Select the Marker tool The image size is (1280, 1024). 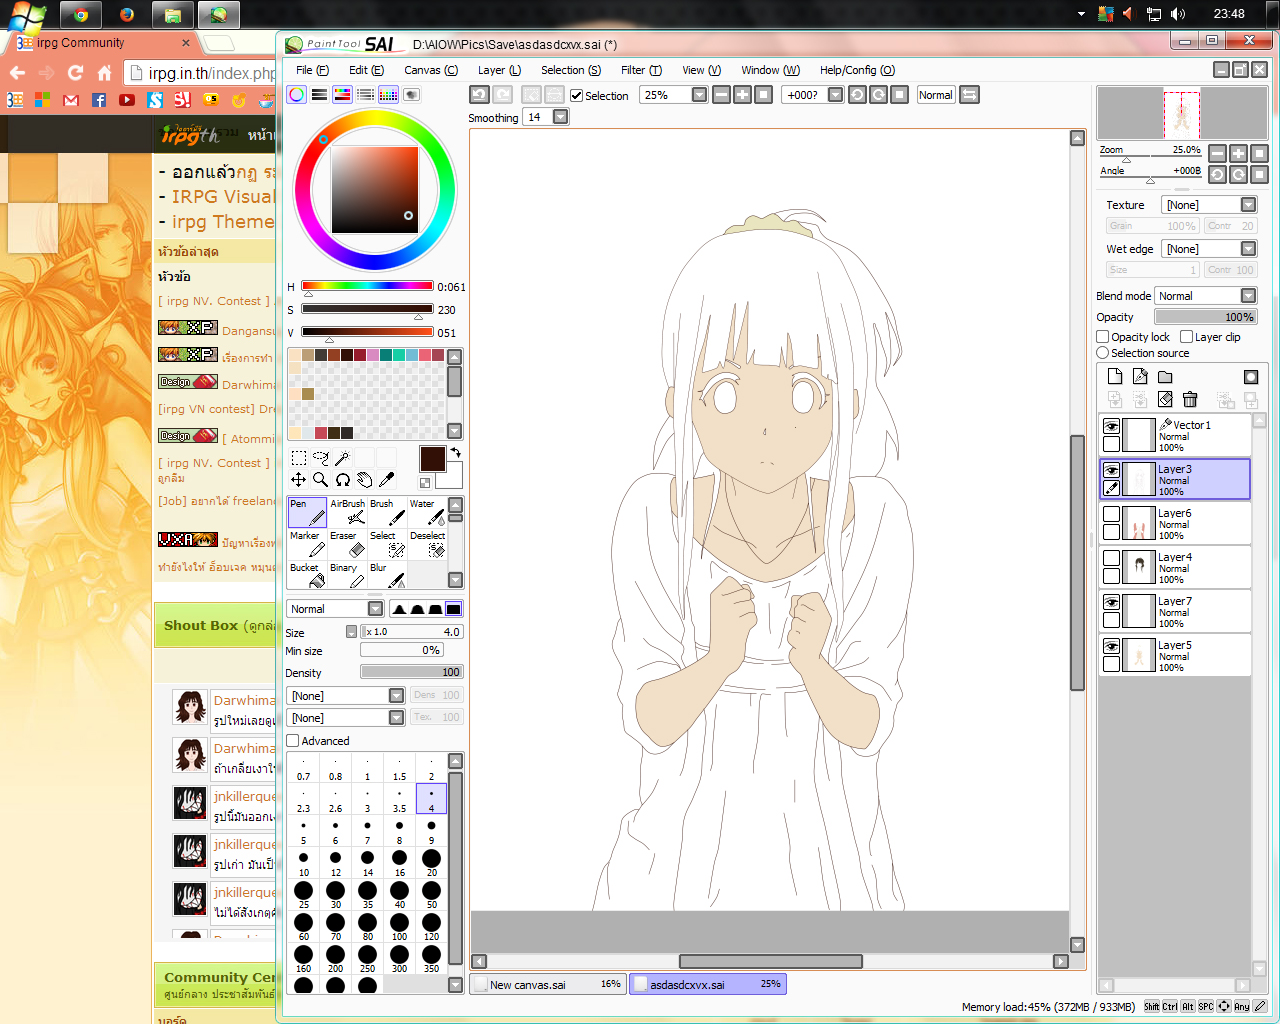point(307,543)
